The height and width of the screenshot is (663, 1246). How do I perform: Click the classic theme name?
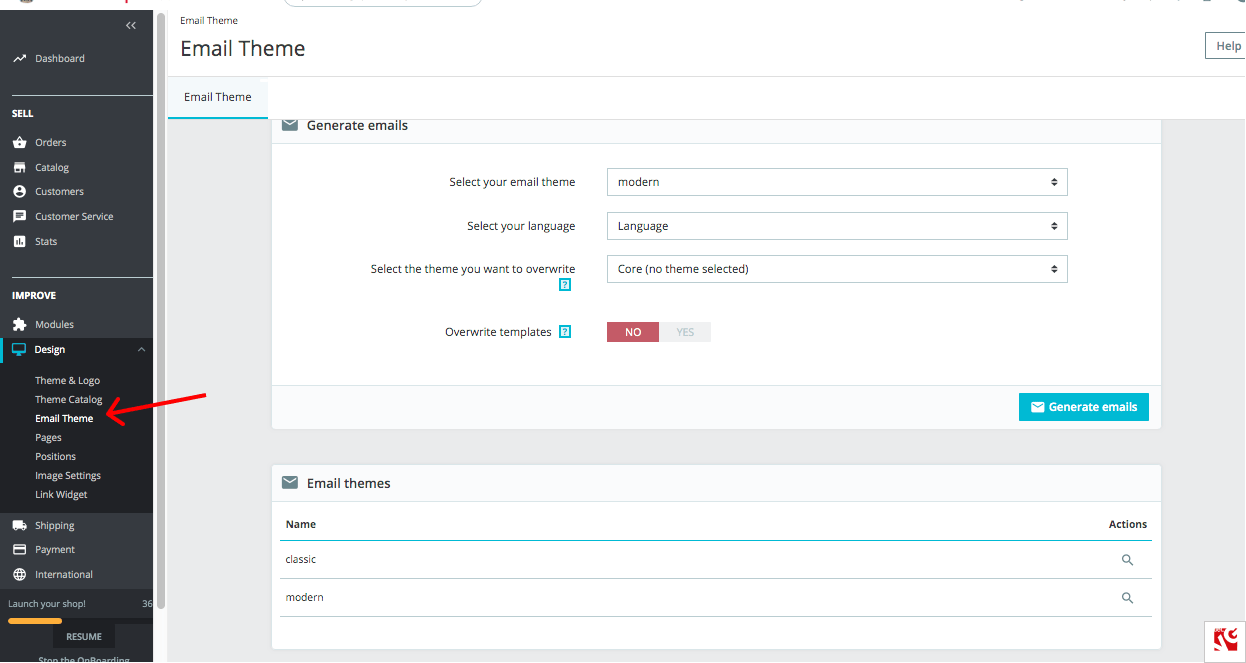300,560
